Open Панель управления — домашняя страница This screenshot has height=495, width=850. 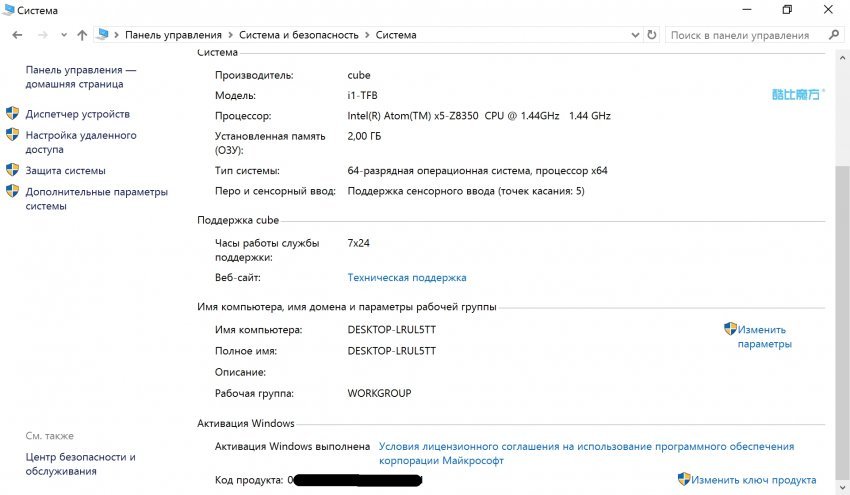tap(80, 77)
